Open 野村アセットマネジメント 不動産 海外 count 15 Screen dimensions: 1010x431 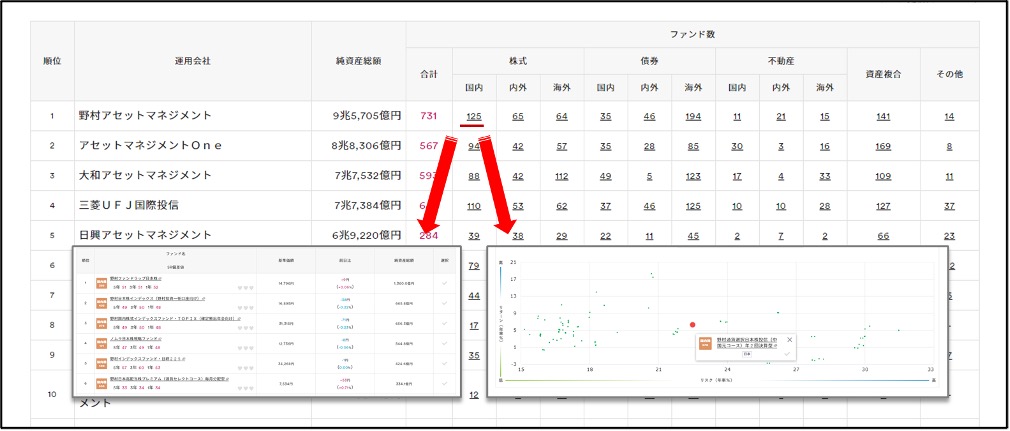point(824,117)
